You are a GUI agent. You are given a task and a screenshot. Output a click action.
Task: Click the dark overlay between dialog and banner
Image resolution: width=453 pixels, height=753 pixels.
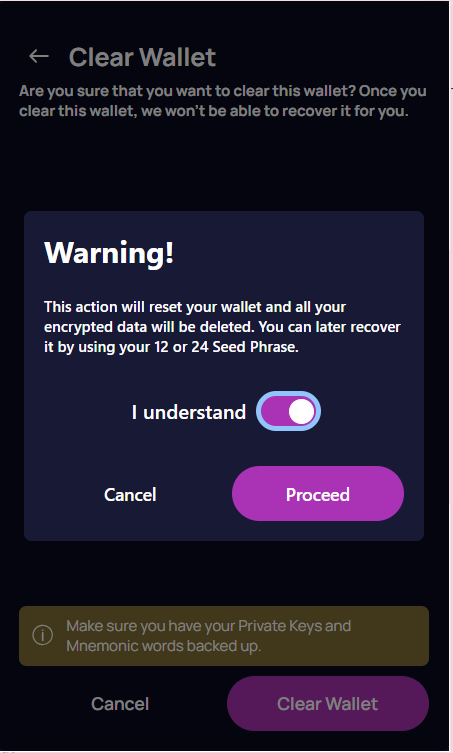tap(224, 573)
